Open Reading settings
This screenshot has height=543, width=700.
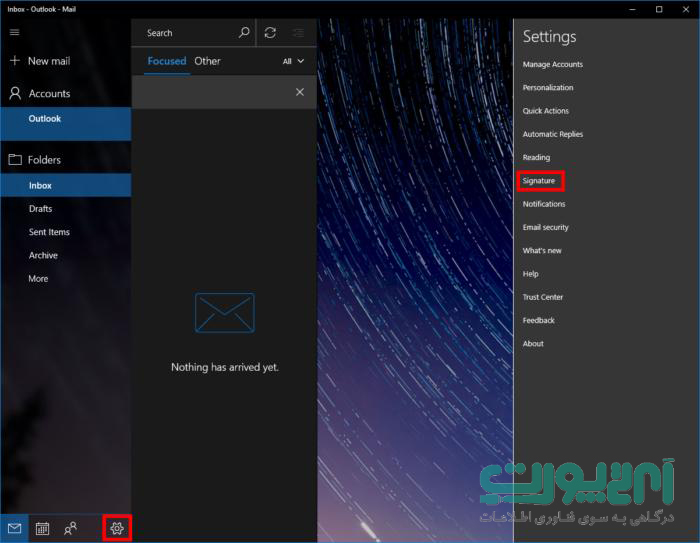click(536, 157)
